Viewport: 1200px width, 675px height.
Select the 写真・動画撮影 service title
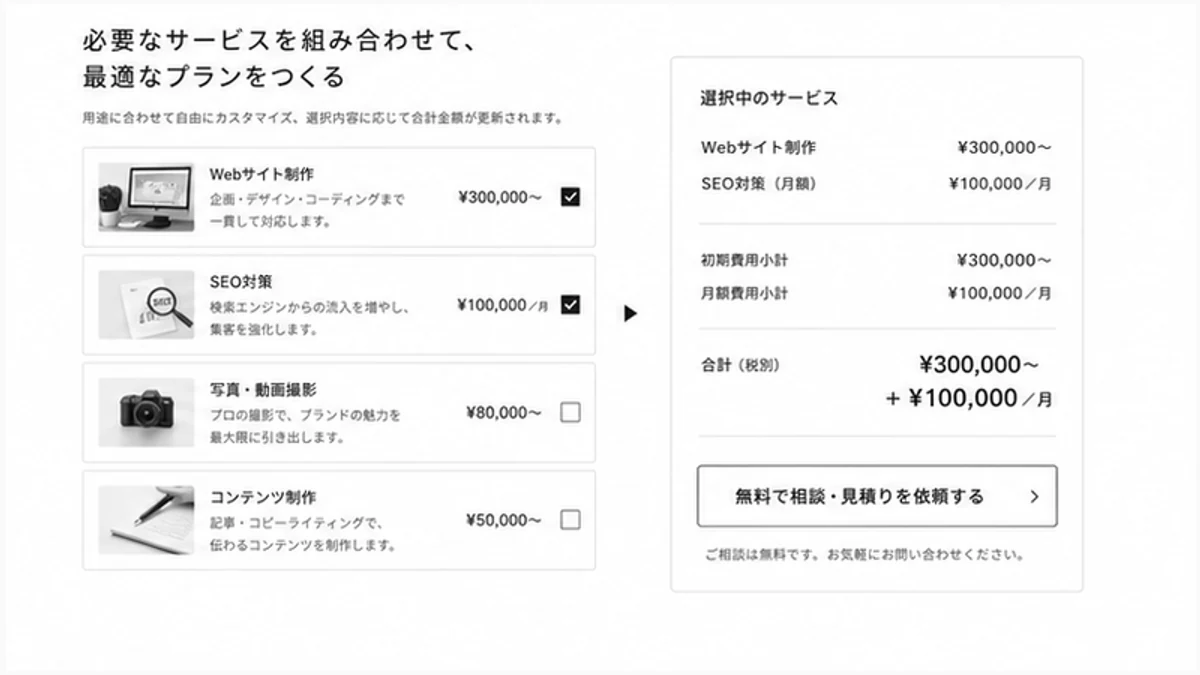[x=263, y=389]
